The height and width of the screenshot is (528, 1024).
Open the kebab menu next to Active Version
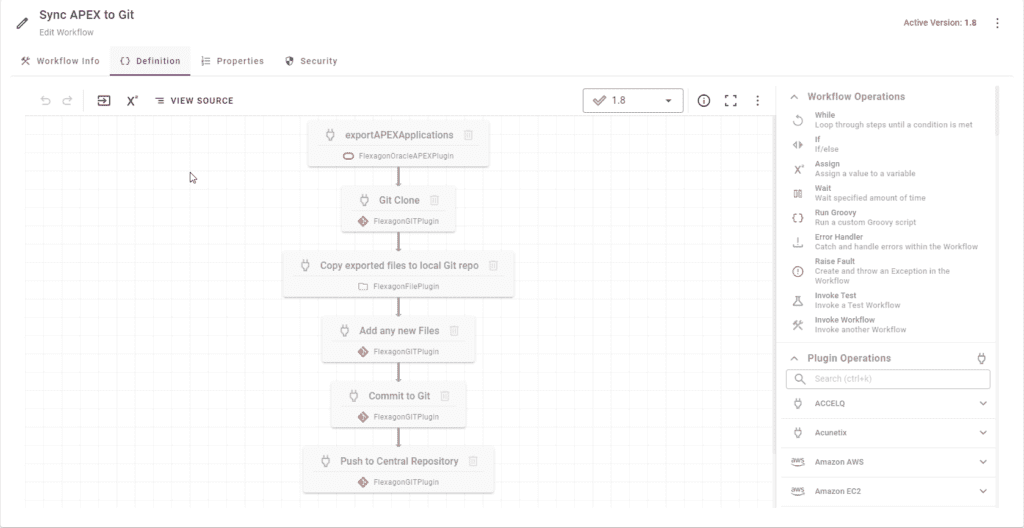(x=997, y=23)
